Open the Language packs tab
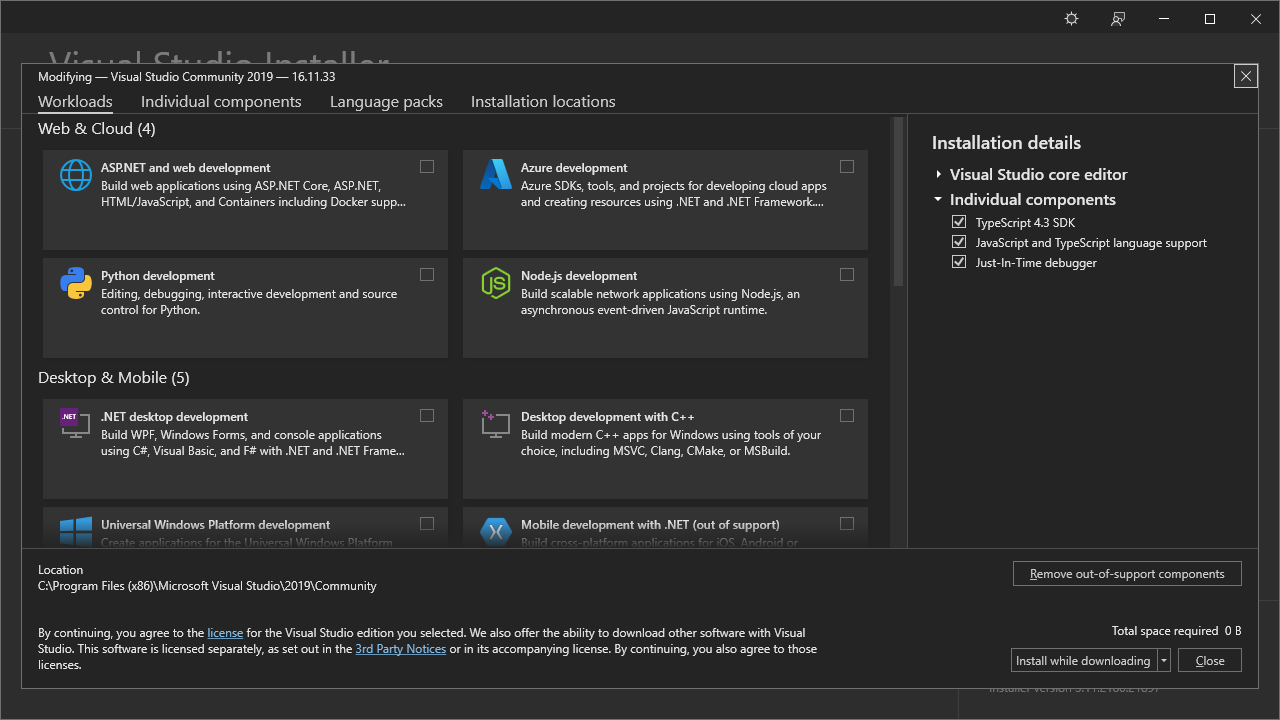The height and width of the screenshot is (720, 1280). coord(386,102)
